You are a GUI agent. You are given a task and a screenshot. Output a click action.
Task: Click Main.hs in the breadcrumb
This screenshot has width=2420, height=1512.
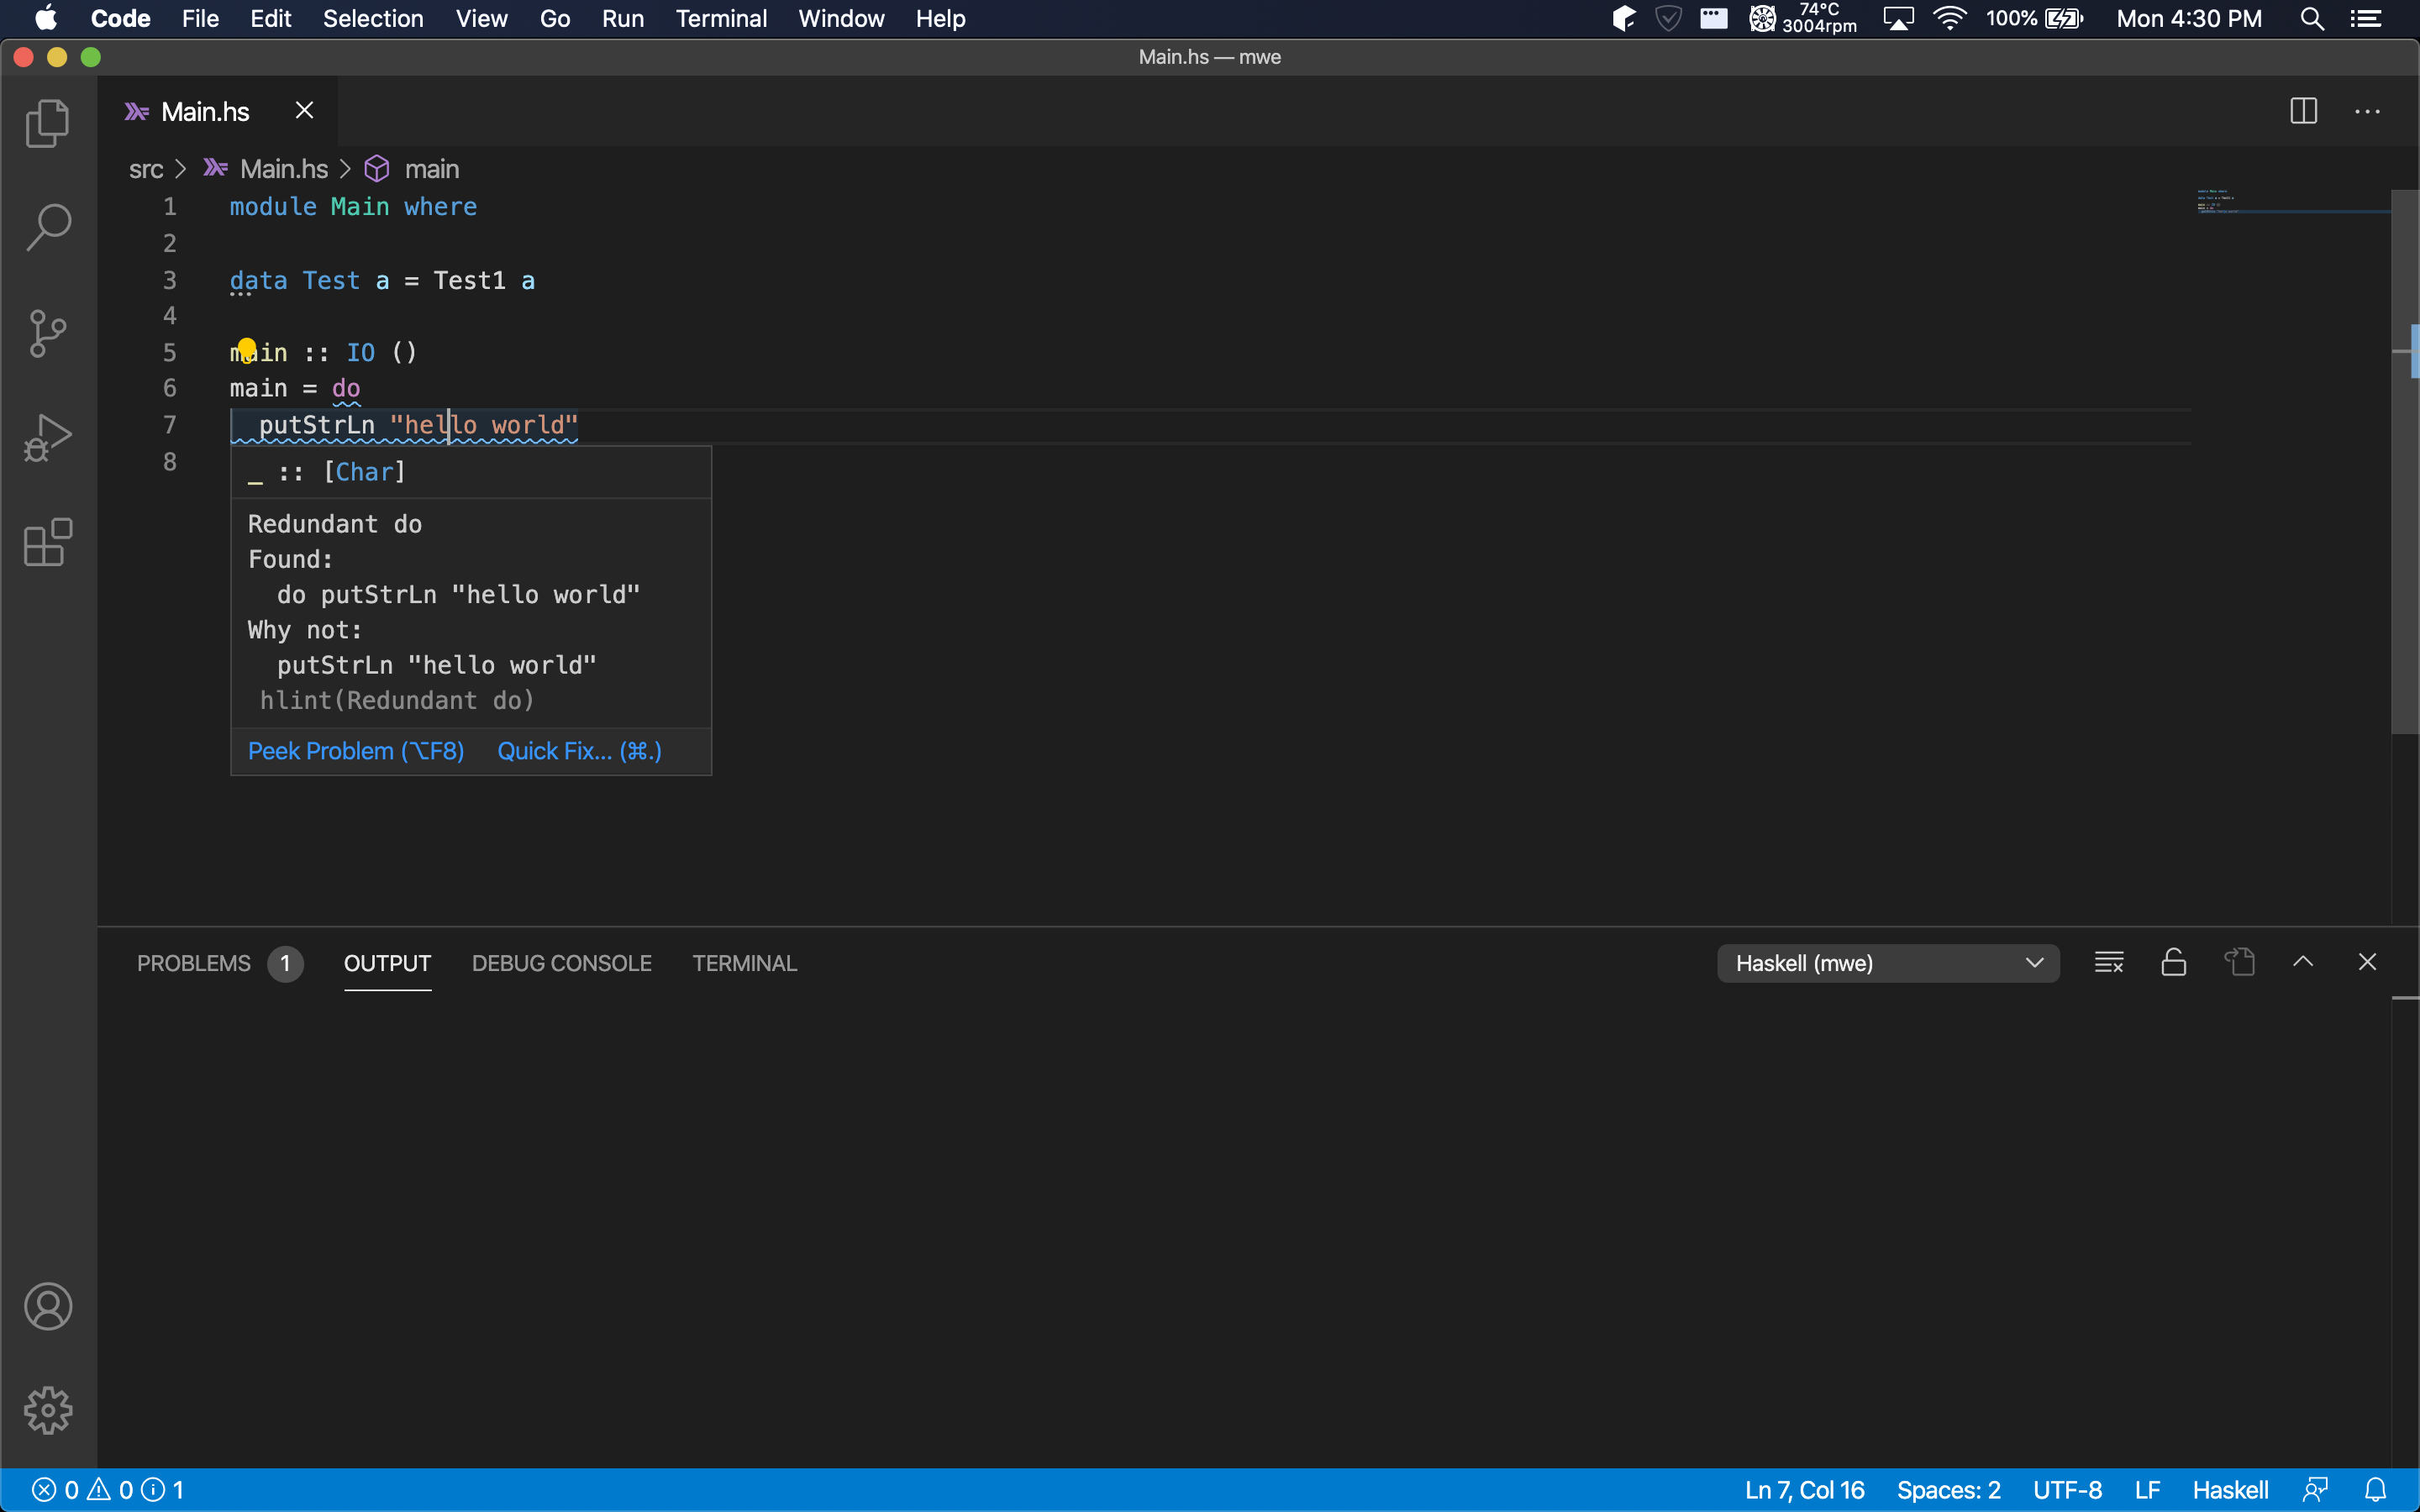coord(283,169)
